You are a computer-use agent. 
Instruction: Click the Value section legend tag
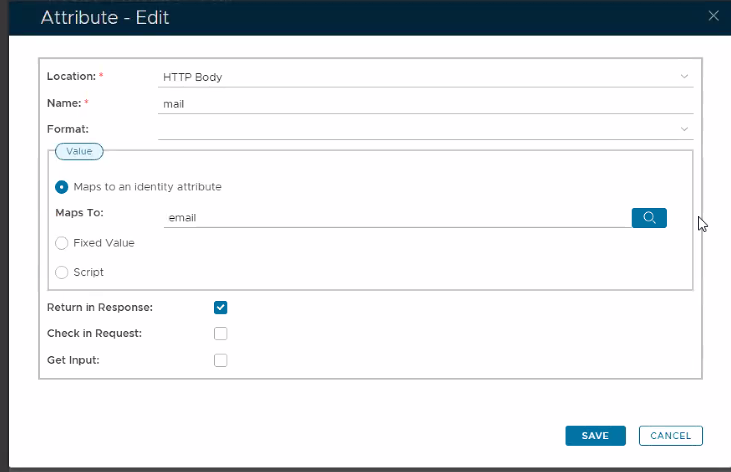point(79,151)
